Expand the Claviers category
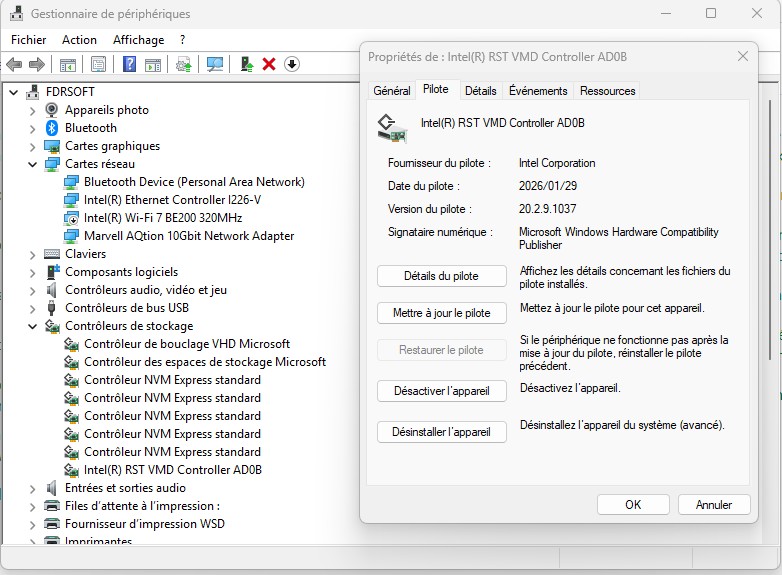The width and height of the screenshot is (782, 575). pos(33,254)
